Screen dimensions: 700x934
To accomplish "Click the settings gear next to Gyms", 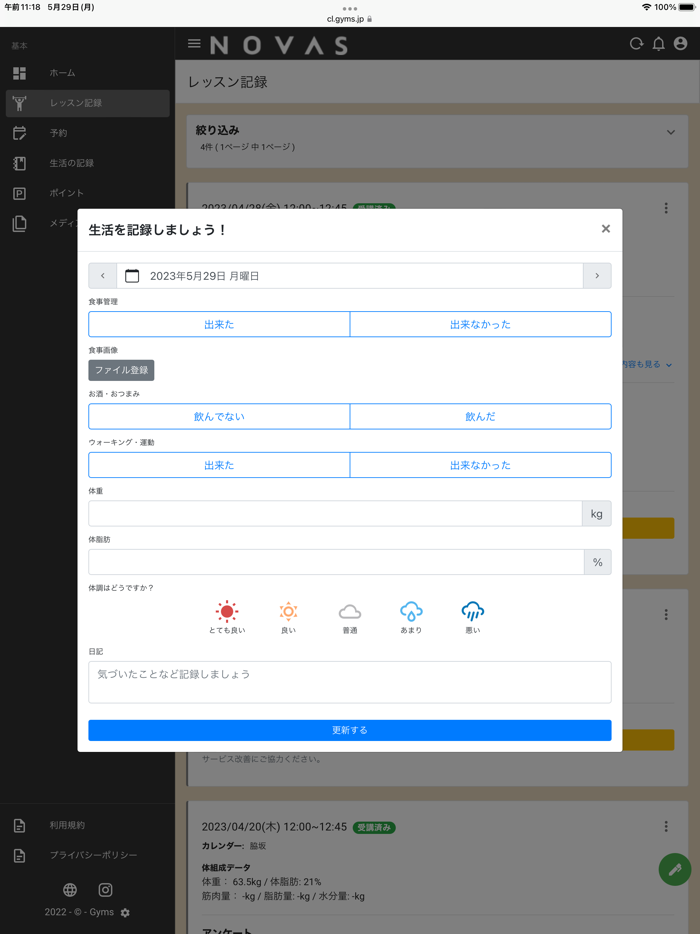I will click(x=125, y=913).
